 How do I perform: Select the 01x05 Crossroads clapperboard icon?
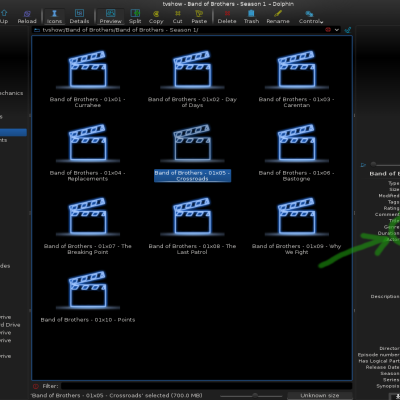click(x=192, y=143)
